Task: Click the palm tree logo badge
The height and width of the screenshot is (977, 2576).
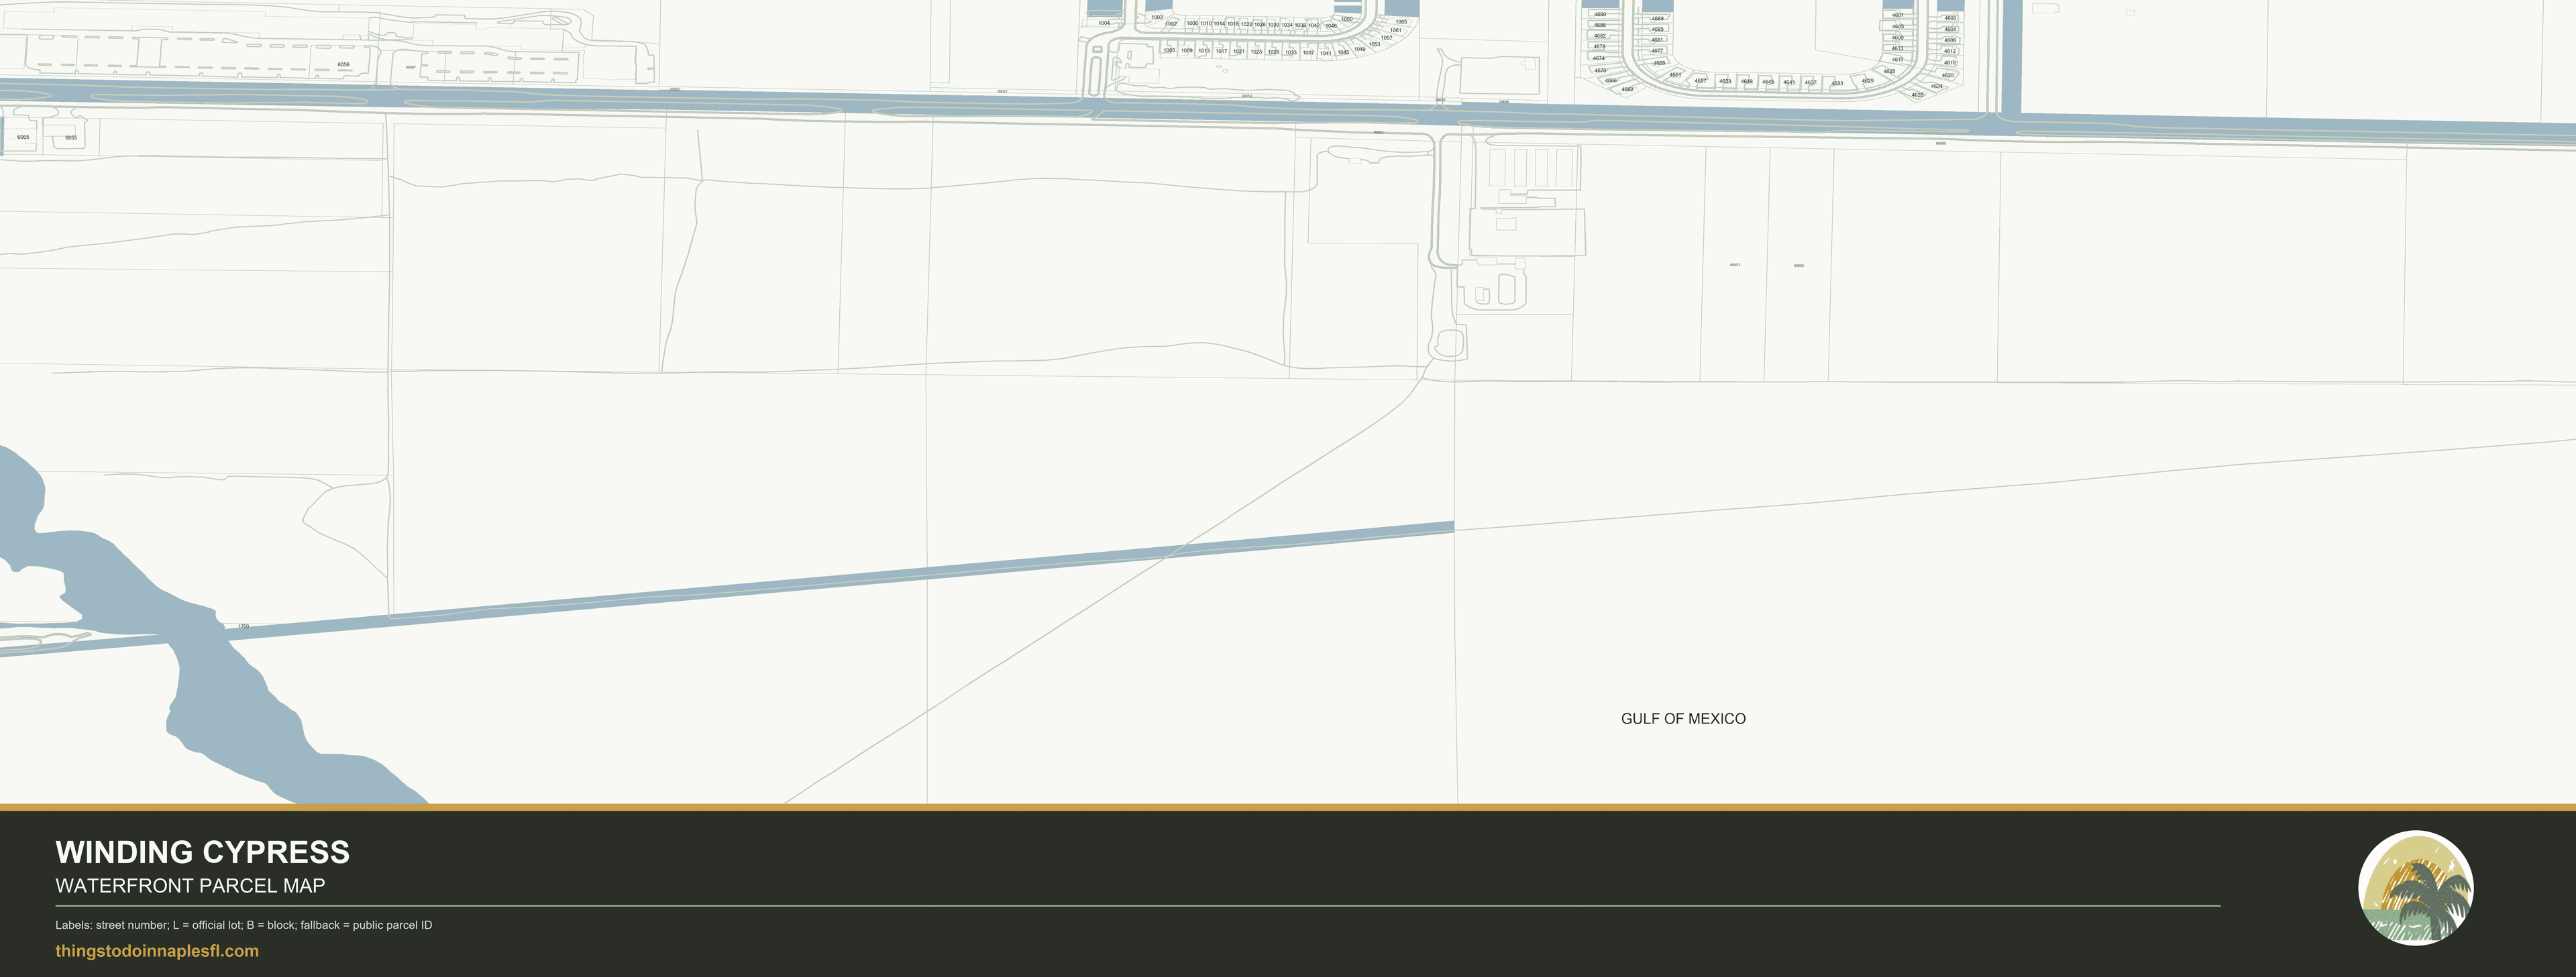Action: coord(2416,888)
